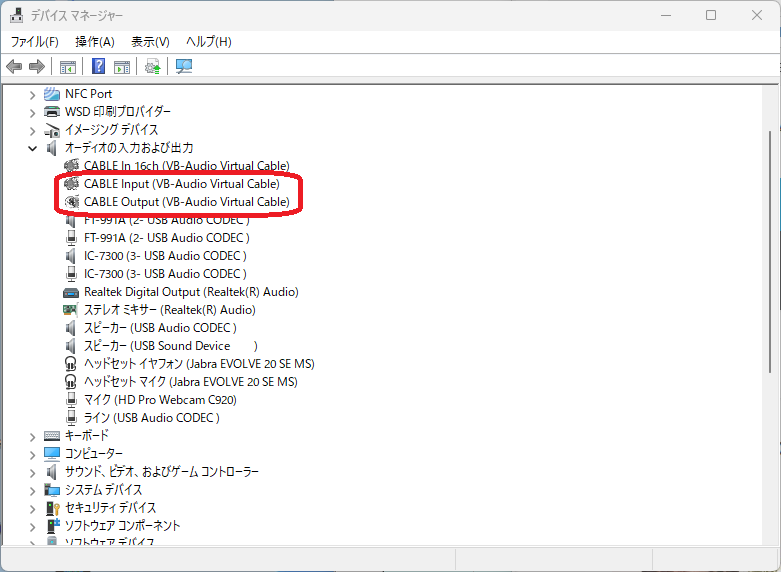Click the CABLE Output device icon
781x572 pixels.
point(71,202)
